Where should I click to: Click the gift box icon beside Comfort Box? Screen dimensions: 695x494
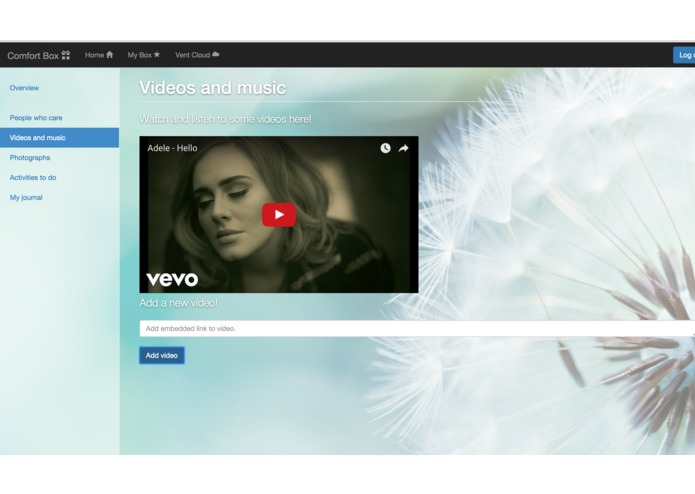tap(66, 55)
